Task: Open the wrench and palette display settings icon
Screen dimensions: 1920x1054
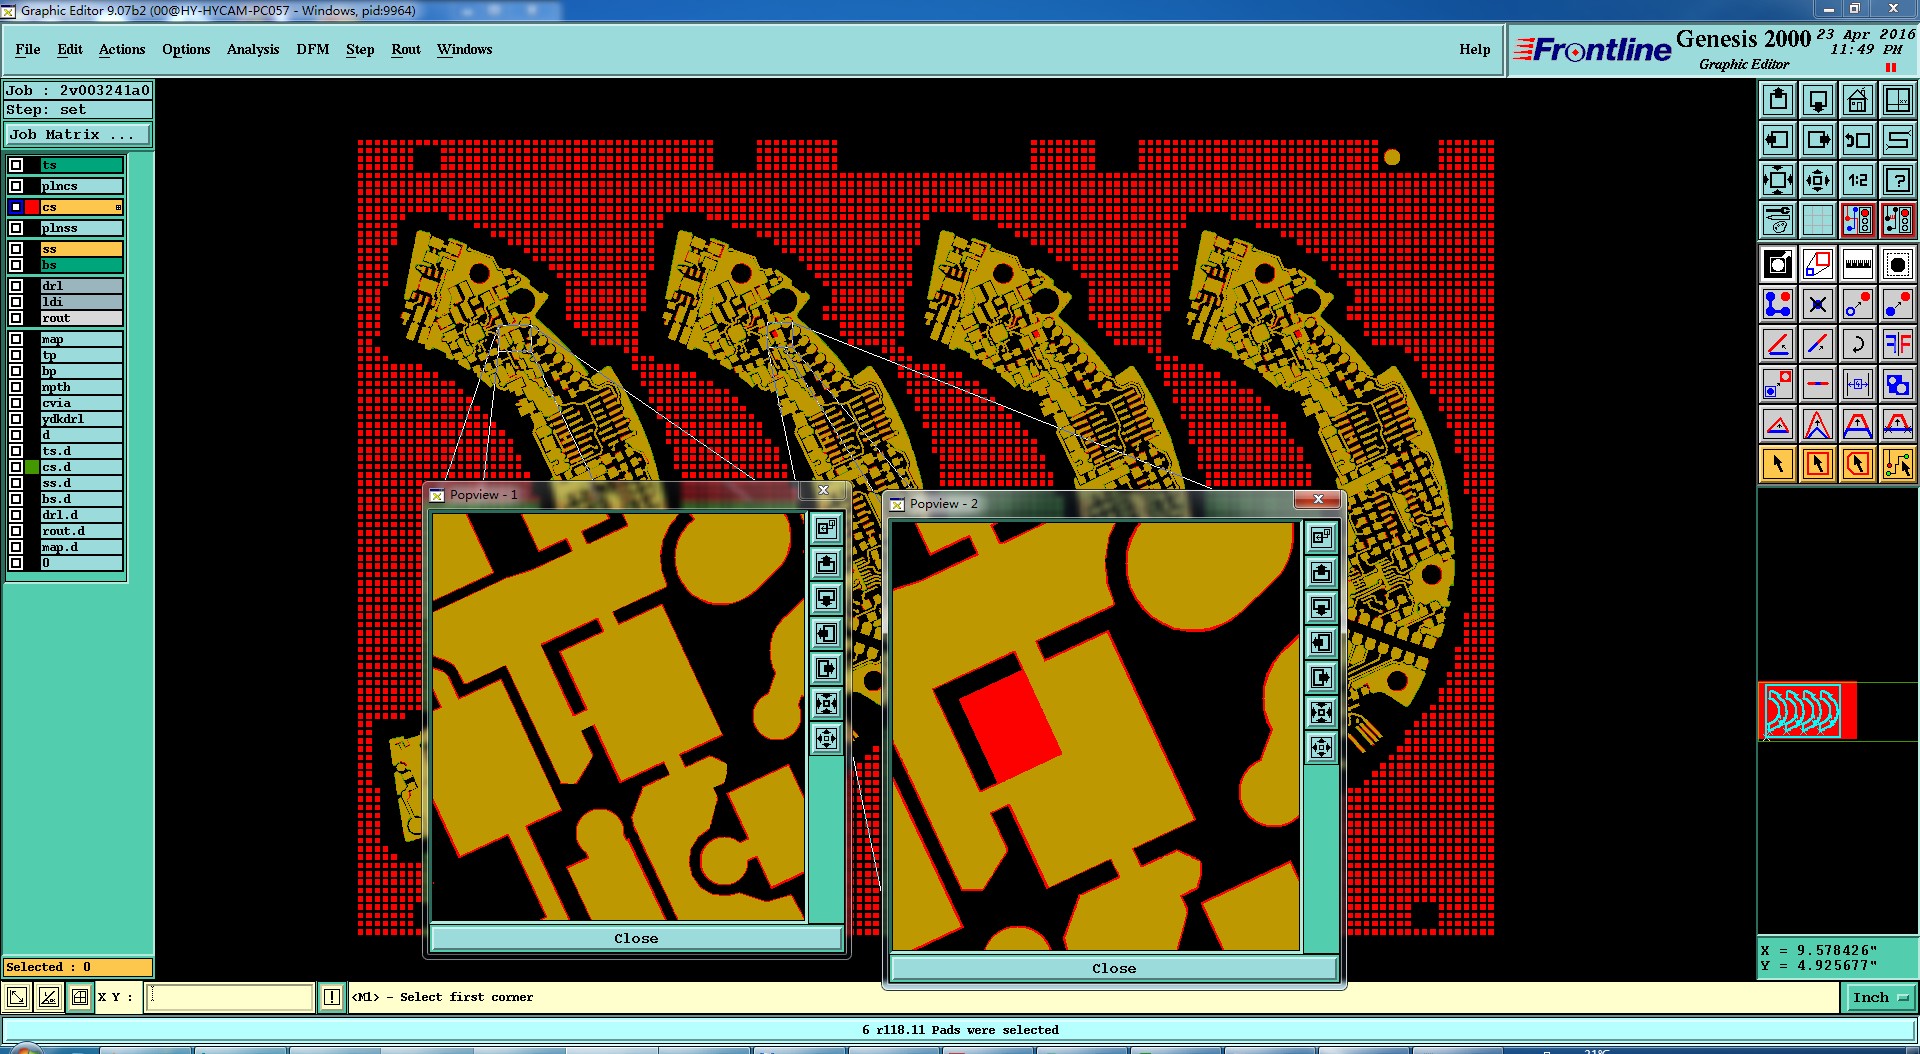Action: coord(1778,219)
